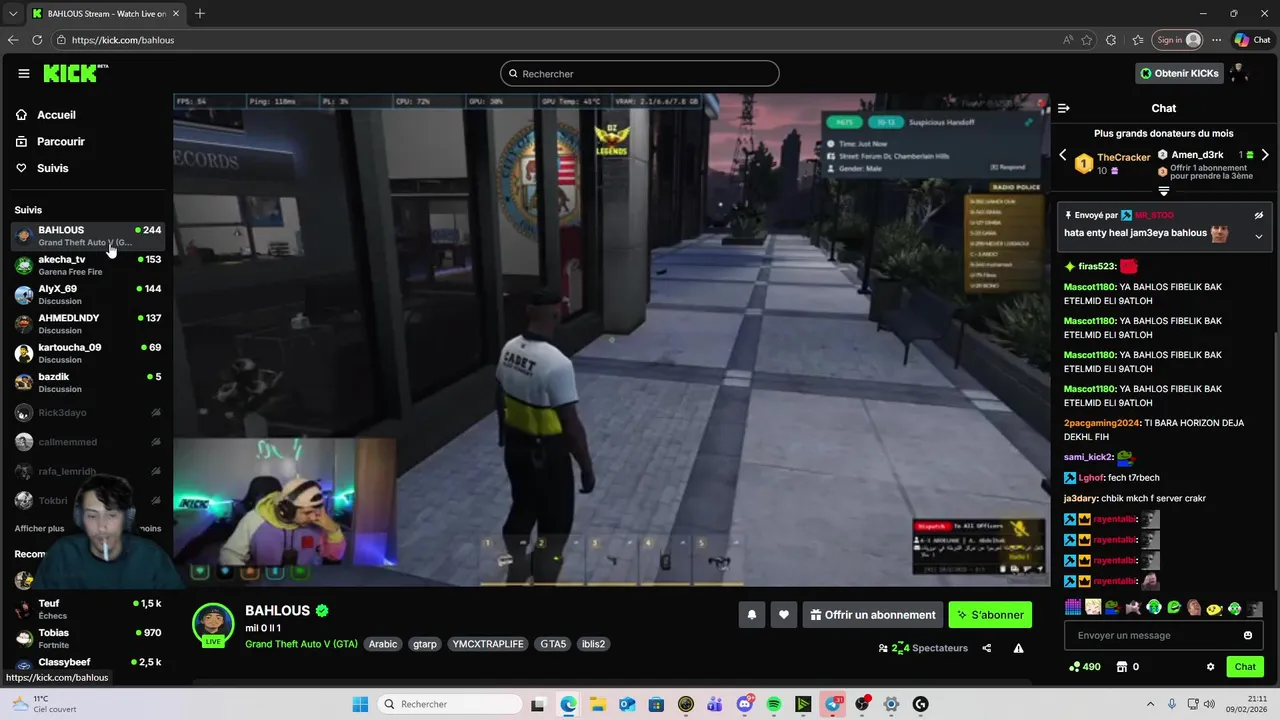This screenshot has width=1280, height=720.
Task: Open Tobias recommended channel
Action: coord(87,638)
